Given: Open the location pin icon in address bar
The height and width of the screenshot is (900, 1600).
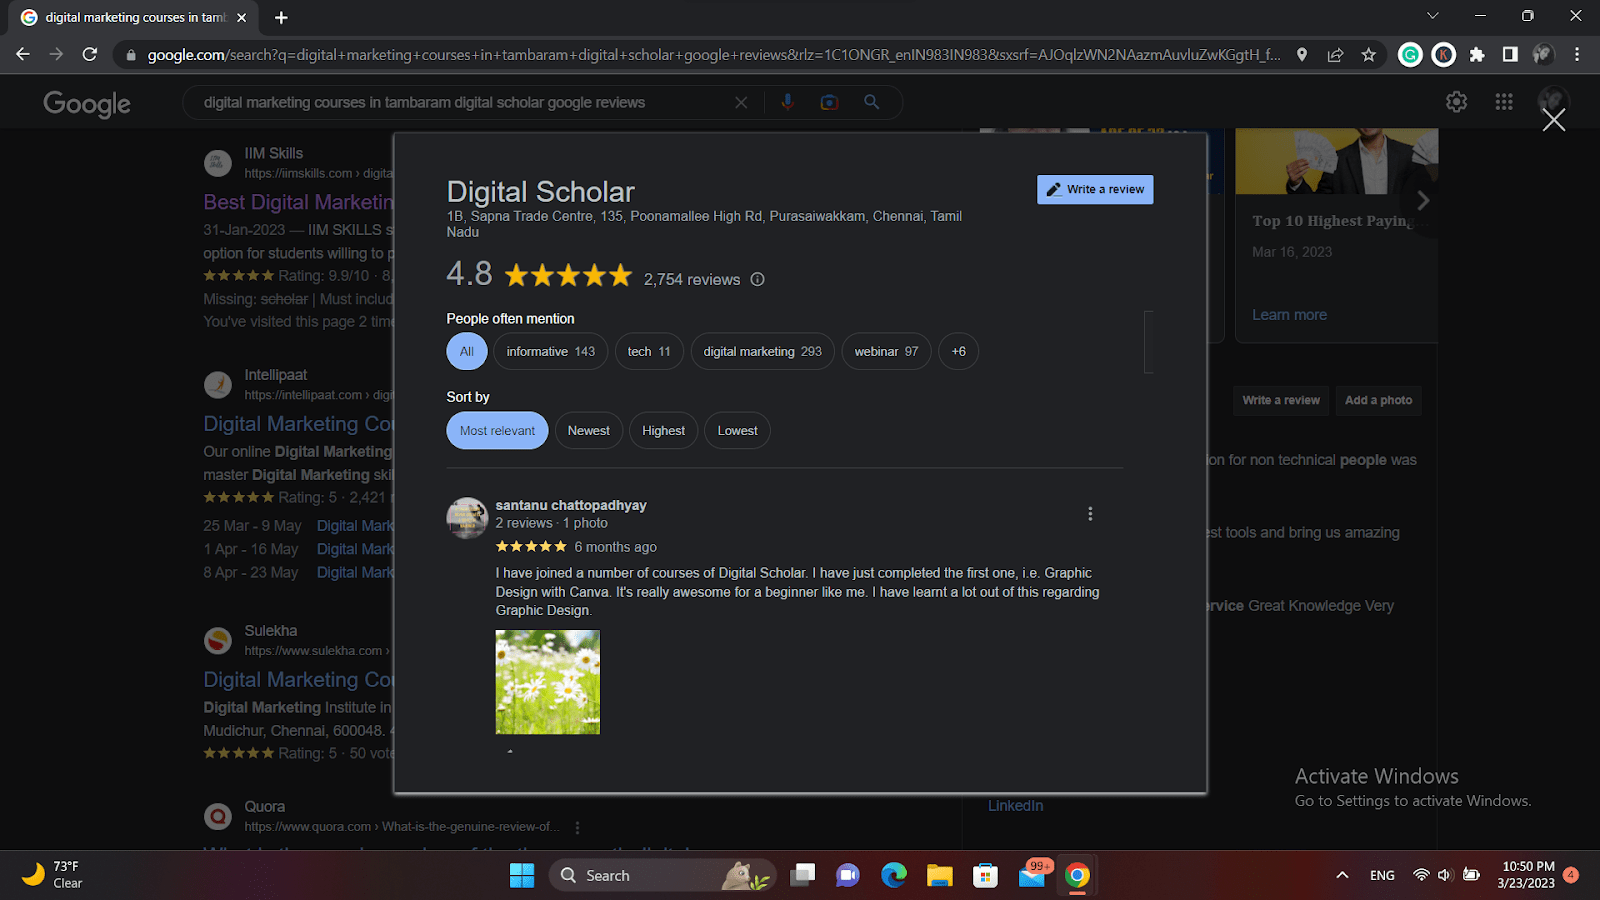Looking at the screenshot, I should 1302,55.
